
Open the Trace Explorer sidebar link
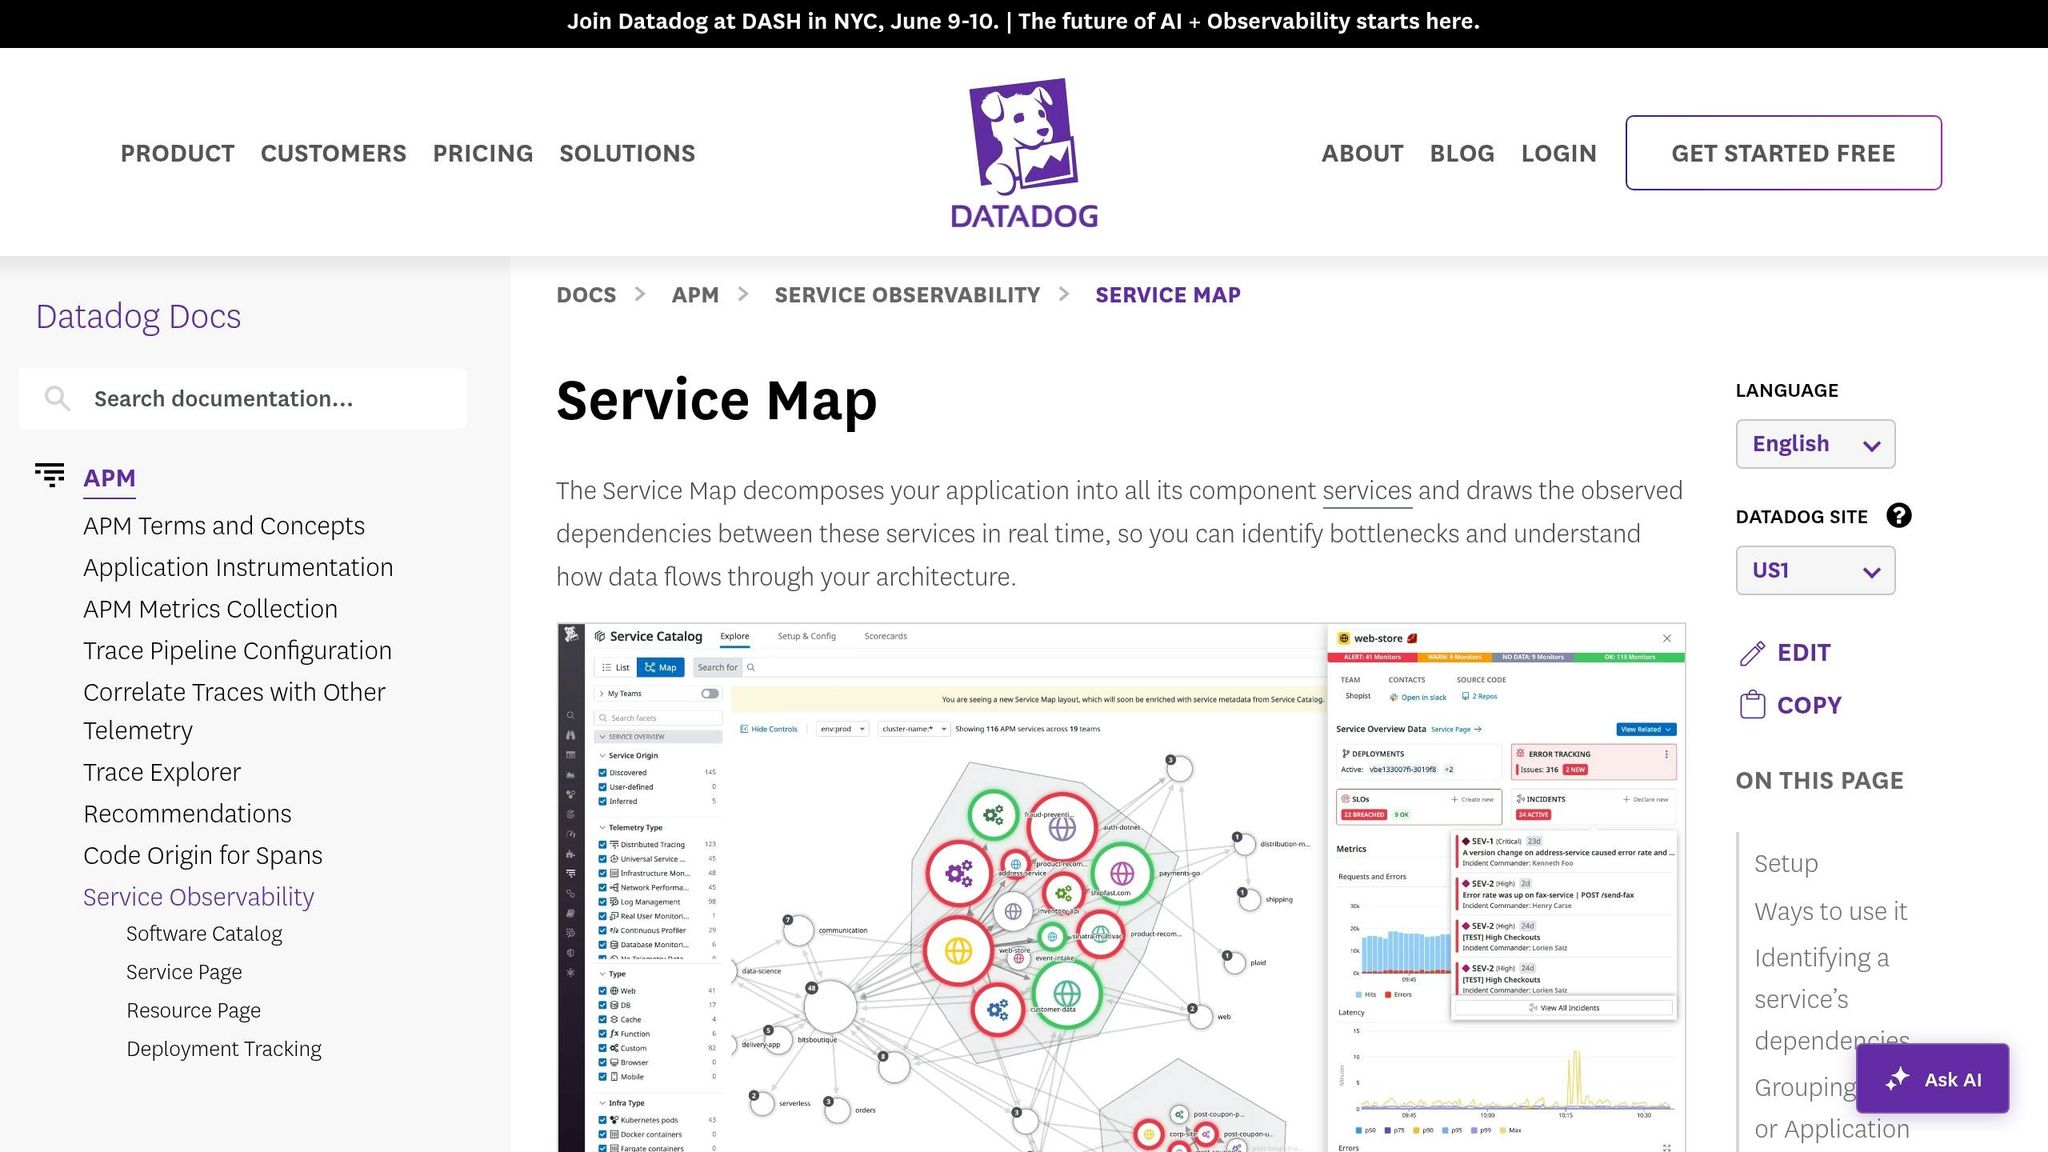[x=162, y=771]
